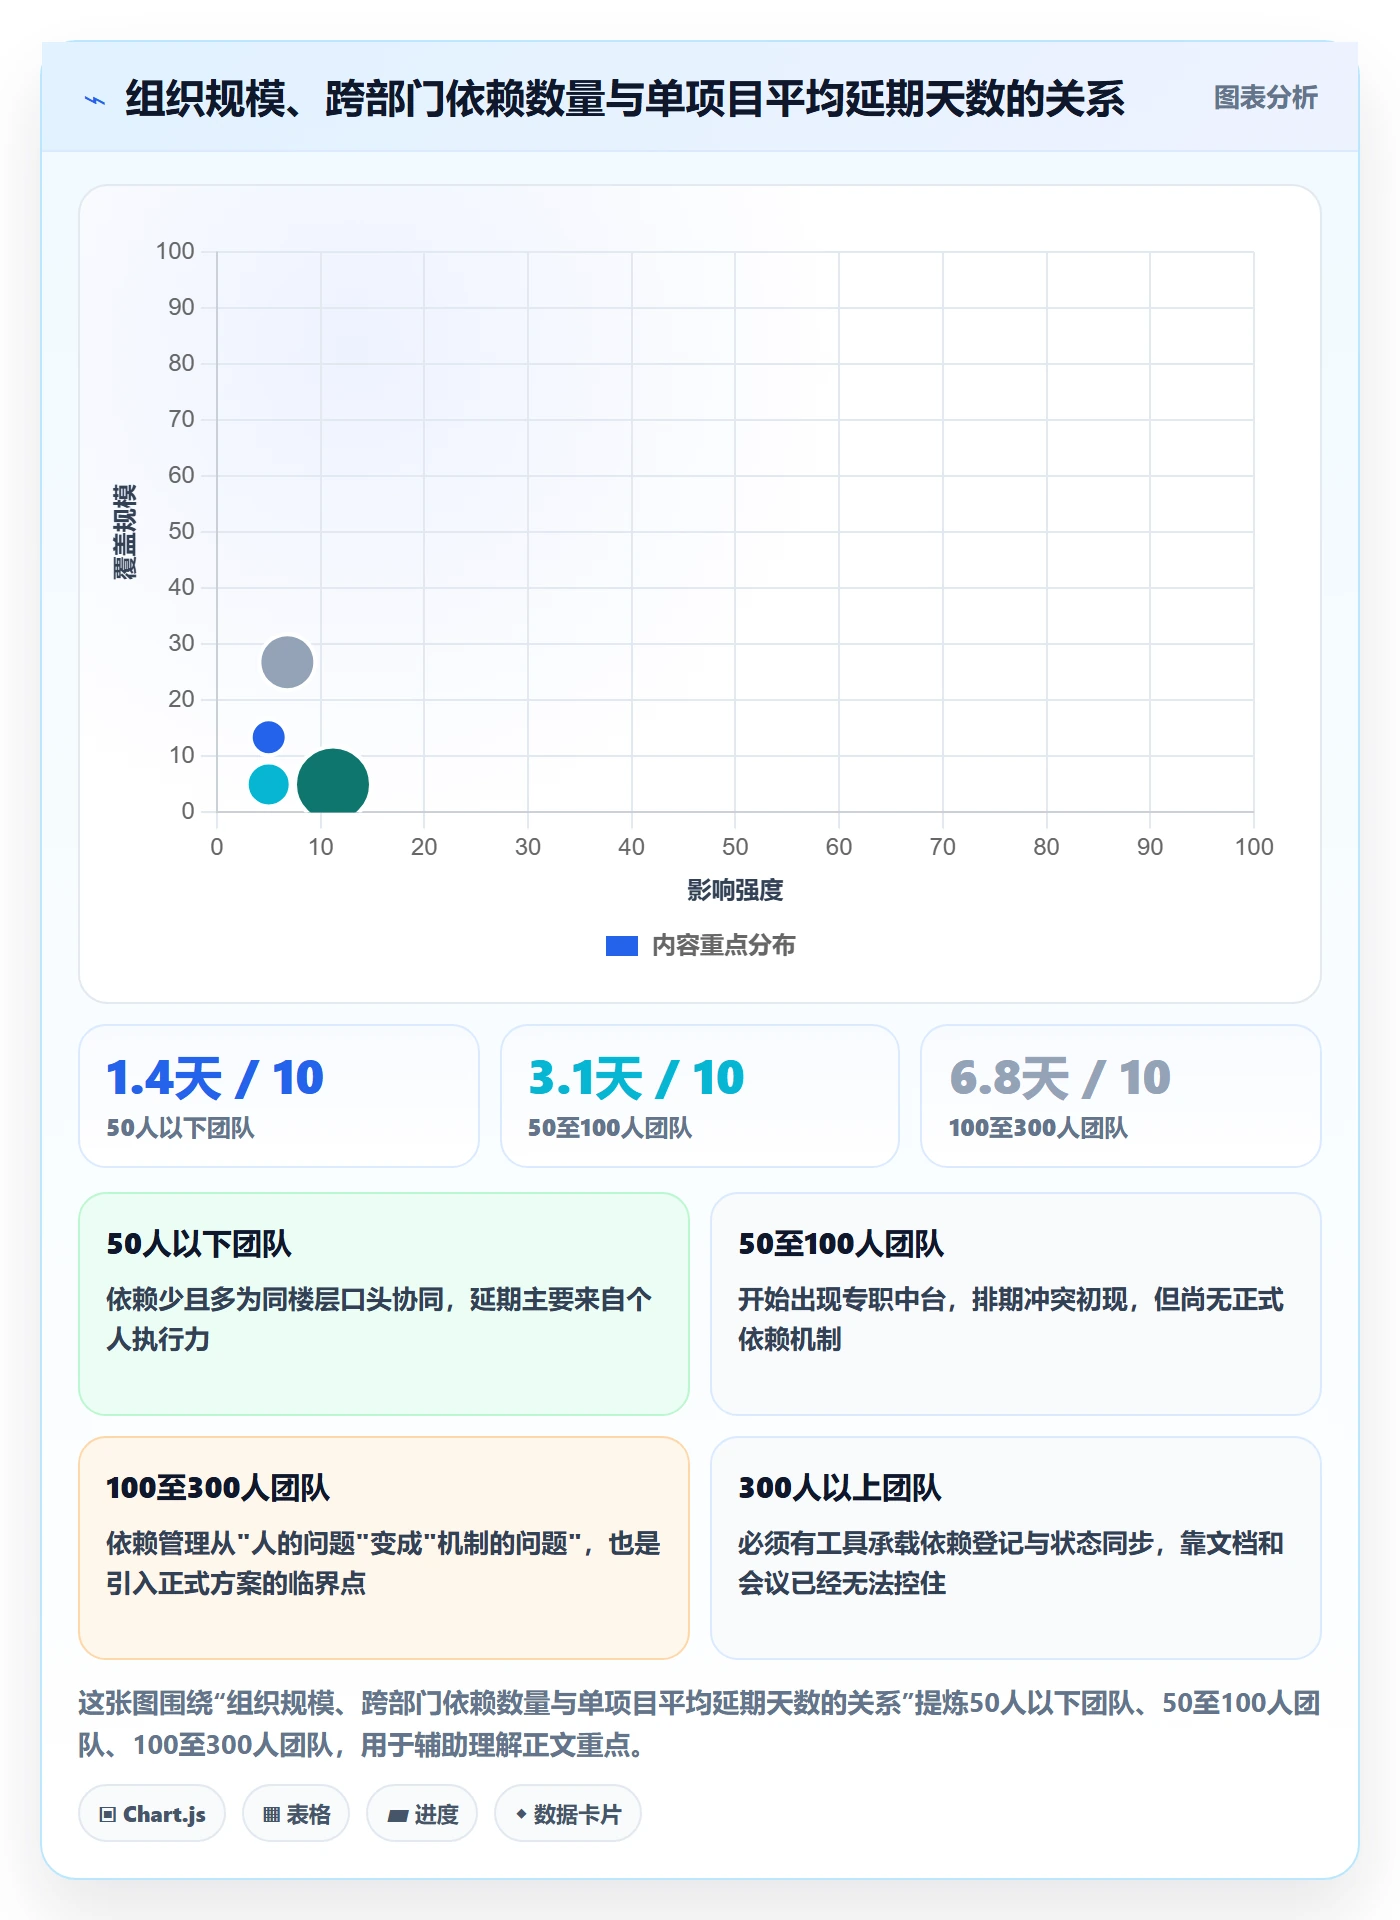This screenshot has width=1400, height=1920.
Task: Click the 50至100人团队 label under 3.1天
Action: [610, 1128]
